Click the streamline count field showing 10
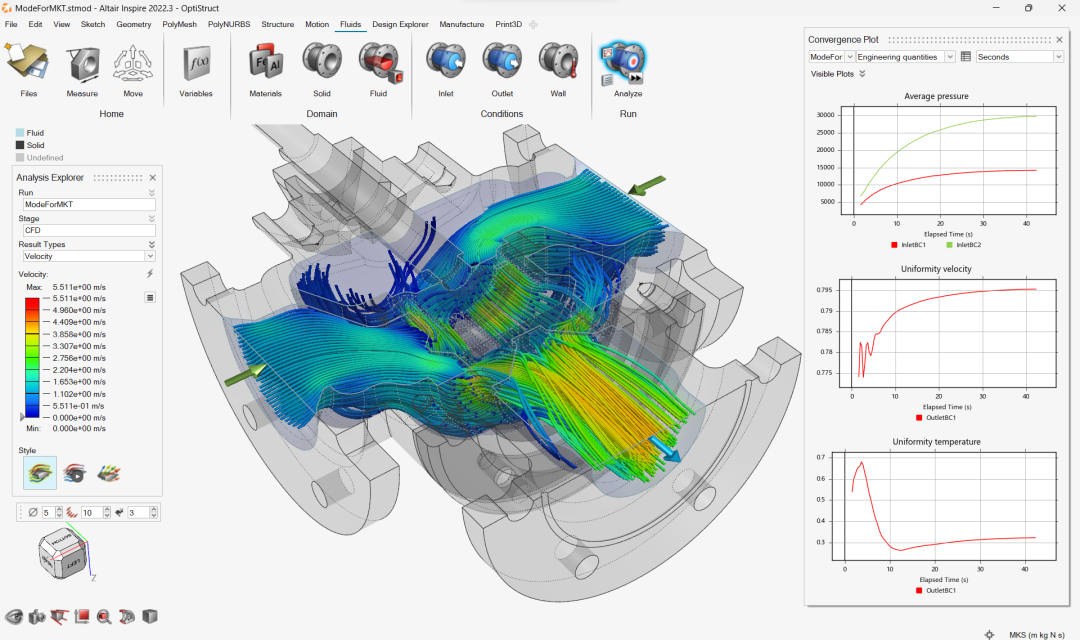The width and height of the screenshot is (1080, 640). pos(92,513)
